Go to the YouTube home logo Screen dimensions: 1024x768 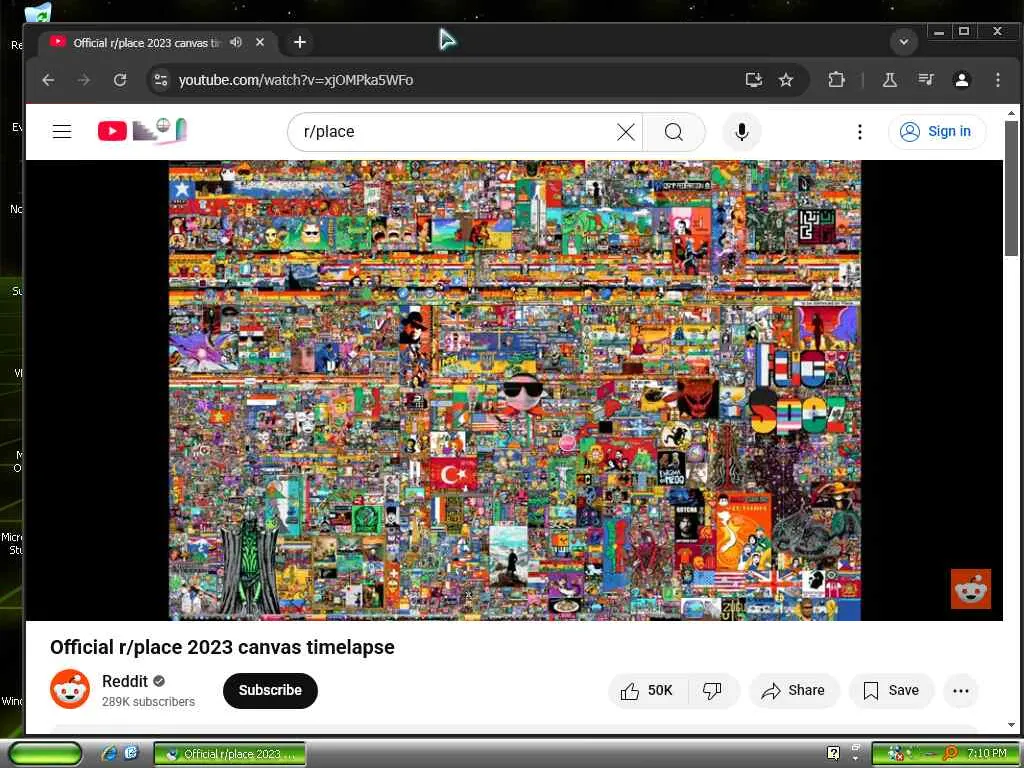pyautogui.click(x=142, y=131)
